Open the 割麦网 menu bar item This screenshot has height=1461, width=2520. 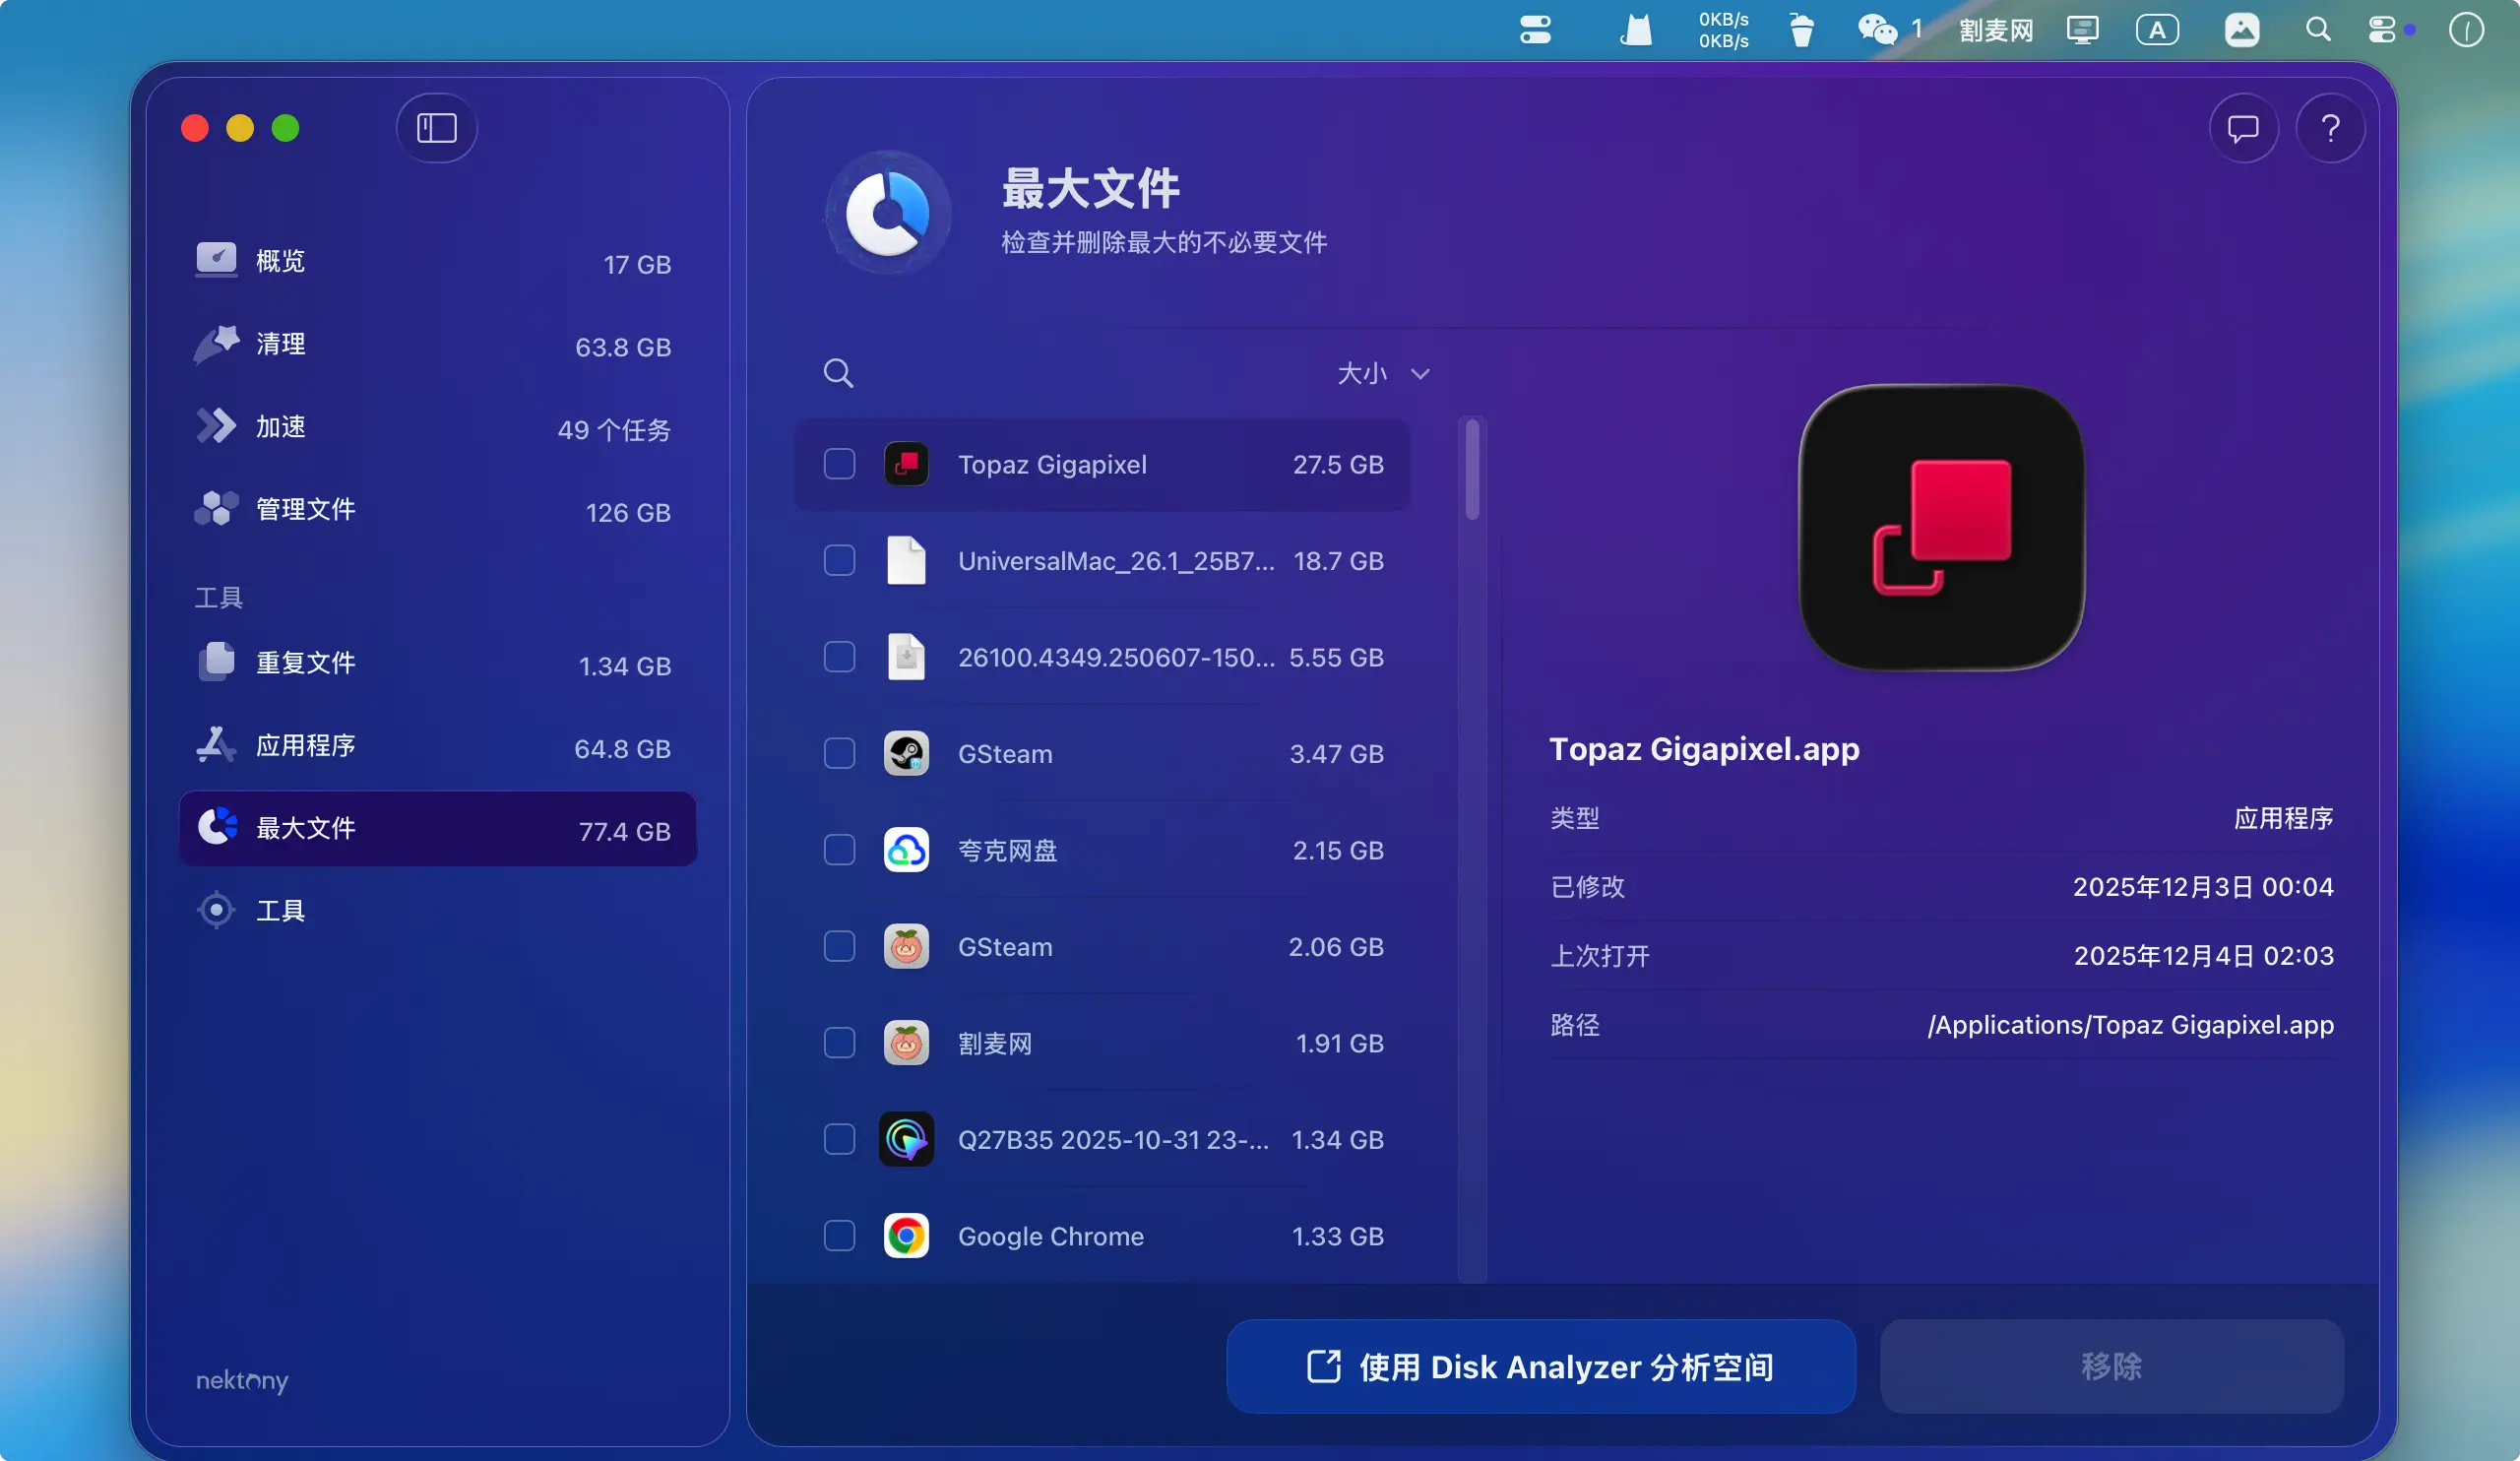click(1995, 30)
